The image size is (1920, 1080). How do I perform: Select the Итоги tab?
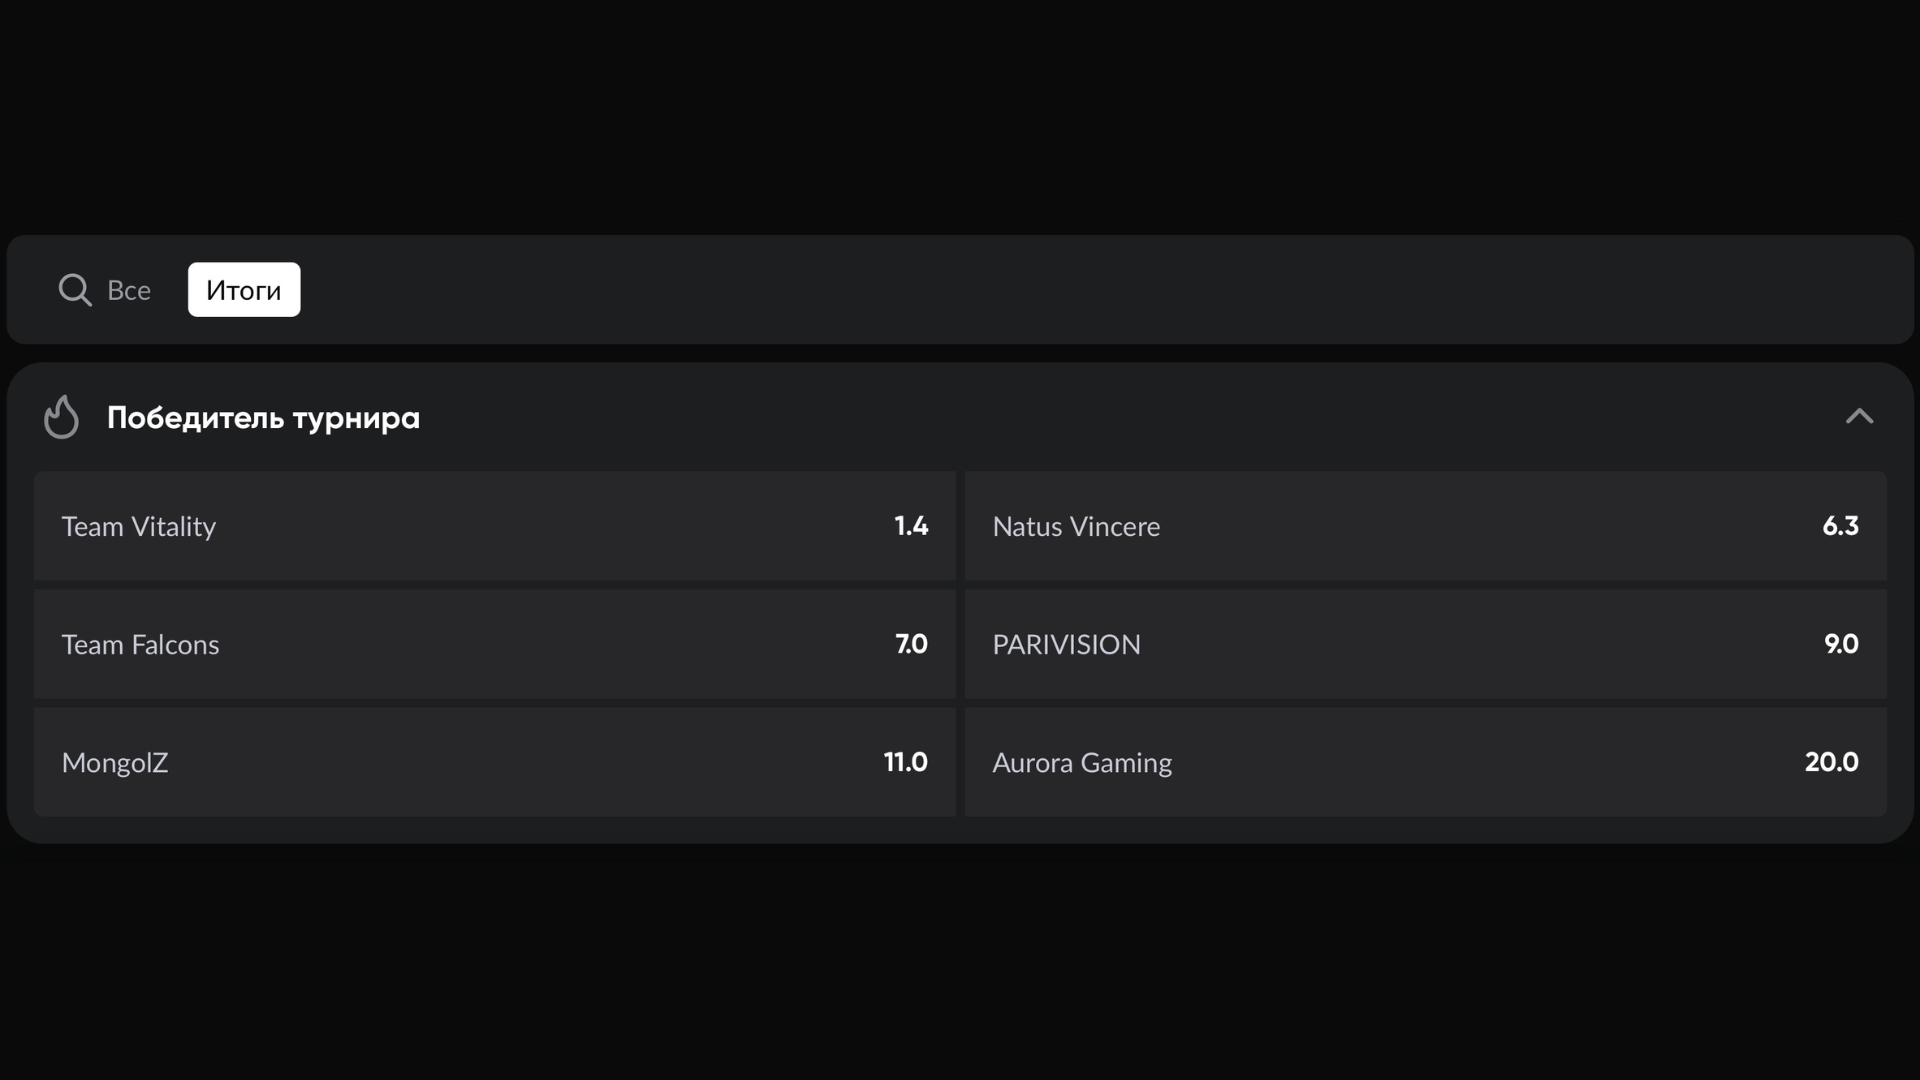244,290
